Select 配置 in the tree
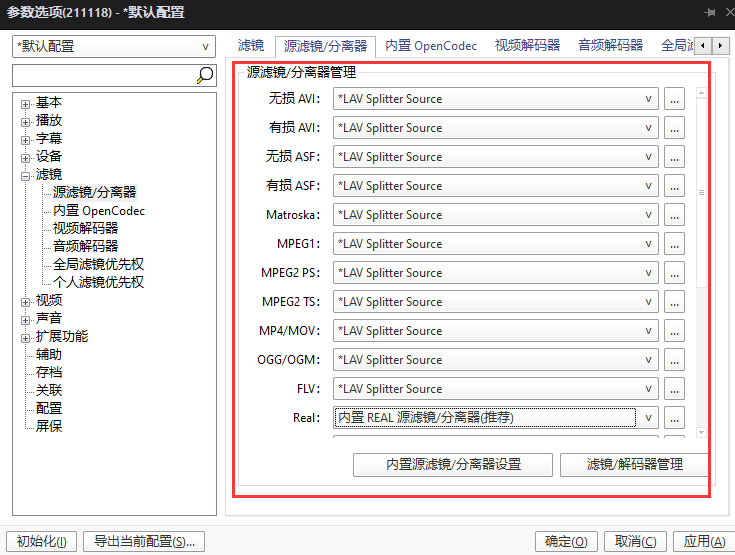The width and height of the screenshot is (735, 555). pyautogui.click(x=49, y=408)
